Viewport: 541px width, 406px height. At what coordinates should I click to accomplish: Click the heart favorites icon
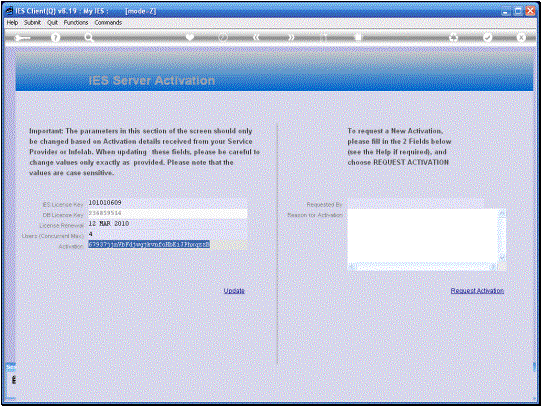[190, 37]
